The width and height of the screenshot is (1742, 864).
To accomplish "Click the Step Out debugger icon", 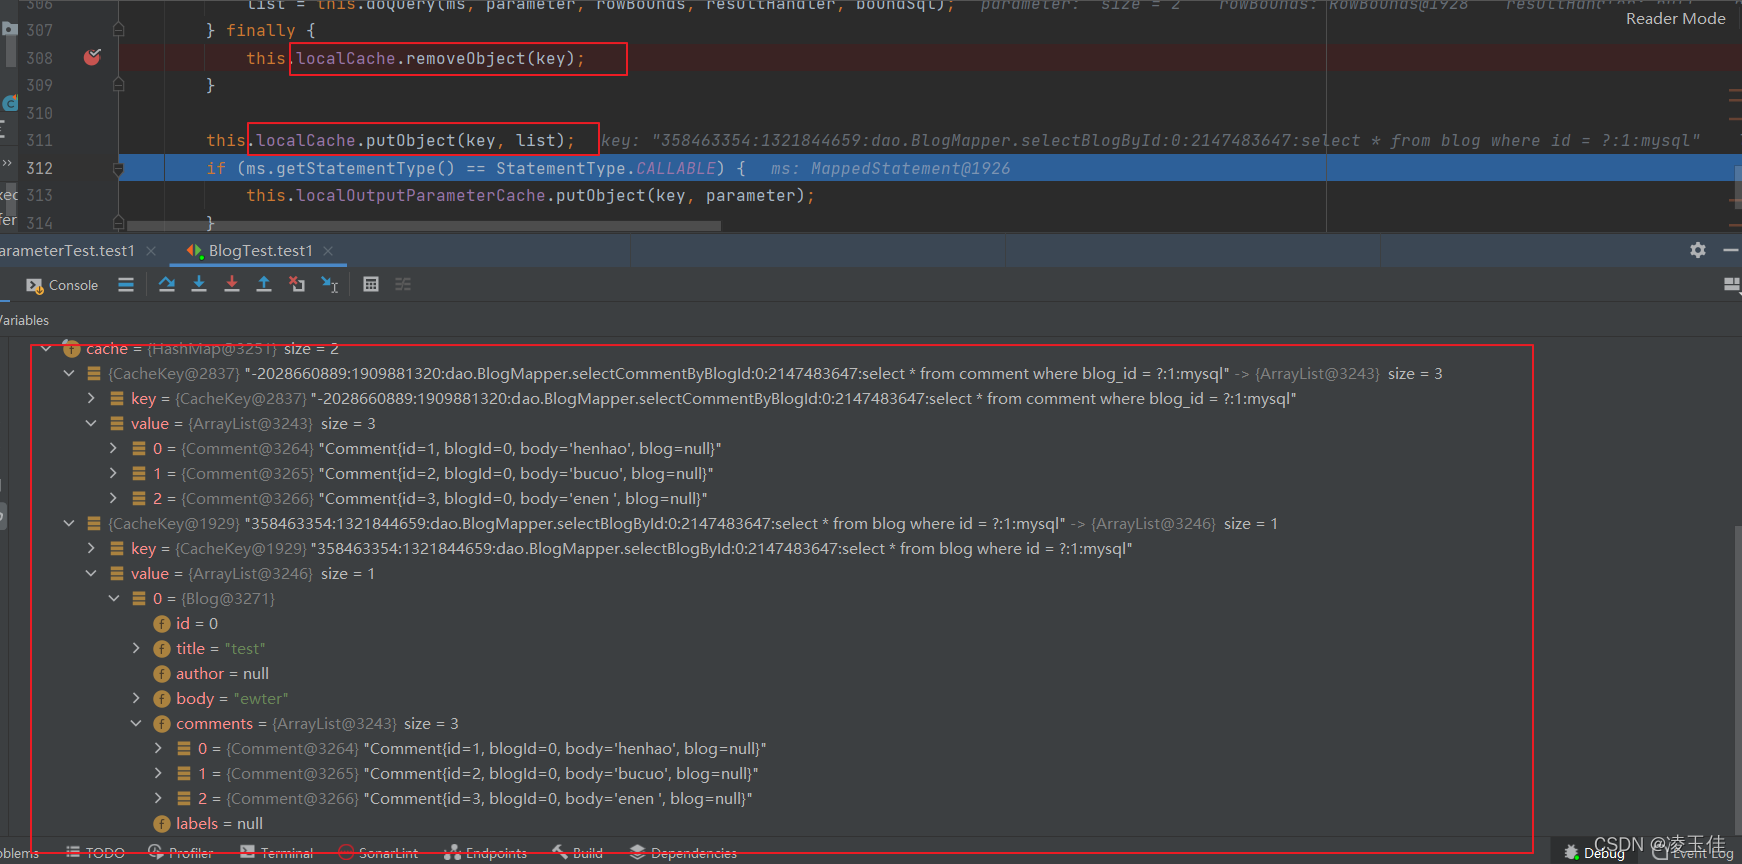I will [x=264, y=285].
